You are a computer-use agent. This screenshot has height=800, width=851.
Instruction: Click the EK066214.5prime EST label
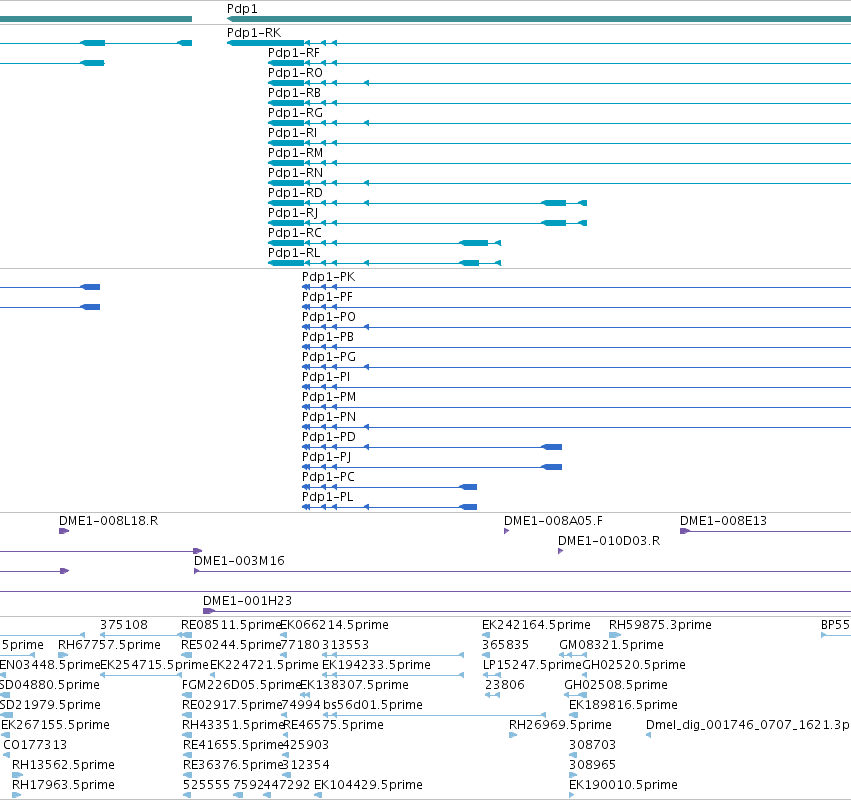334,625
